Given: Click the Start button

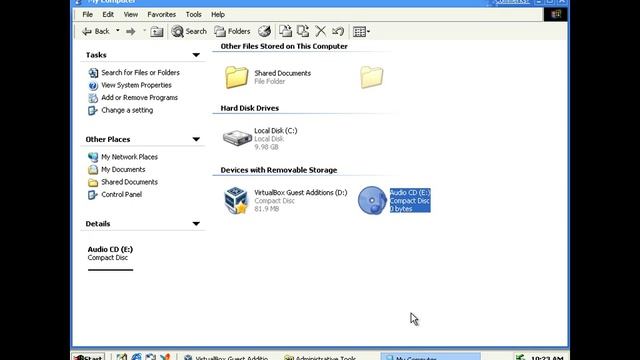Looking at the screenshot, I should 88,357.
